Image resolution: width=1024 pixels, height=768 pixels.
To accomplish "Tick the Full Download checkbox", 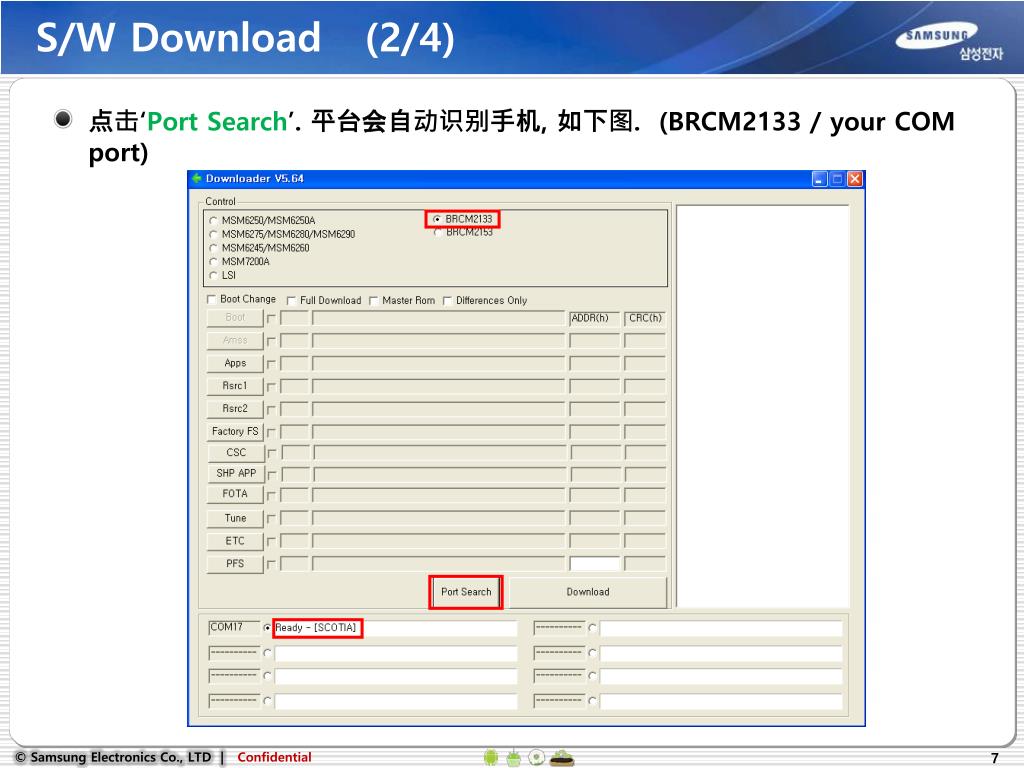I will [291, 300].
